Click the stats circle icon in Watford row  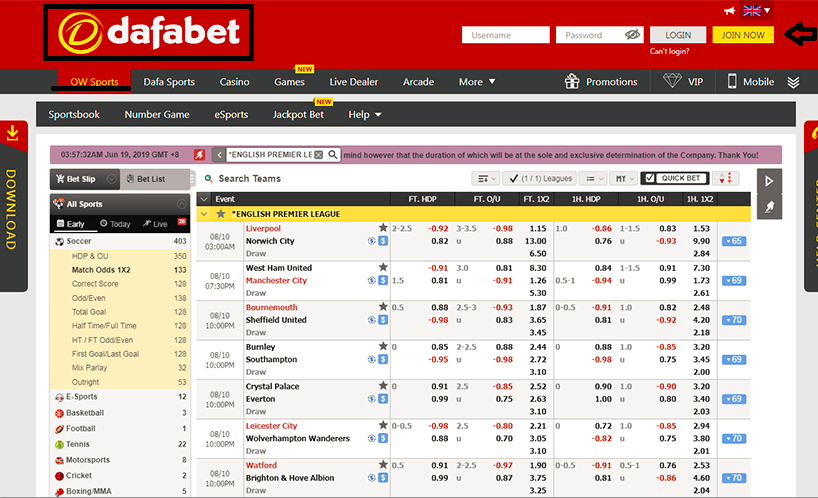[371, 478]
